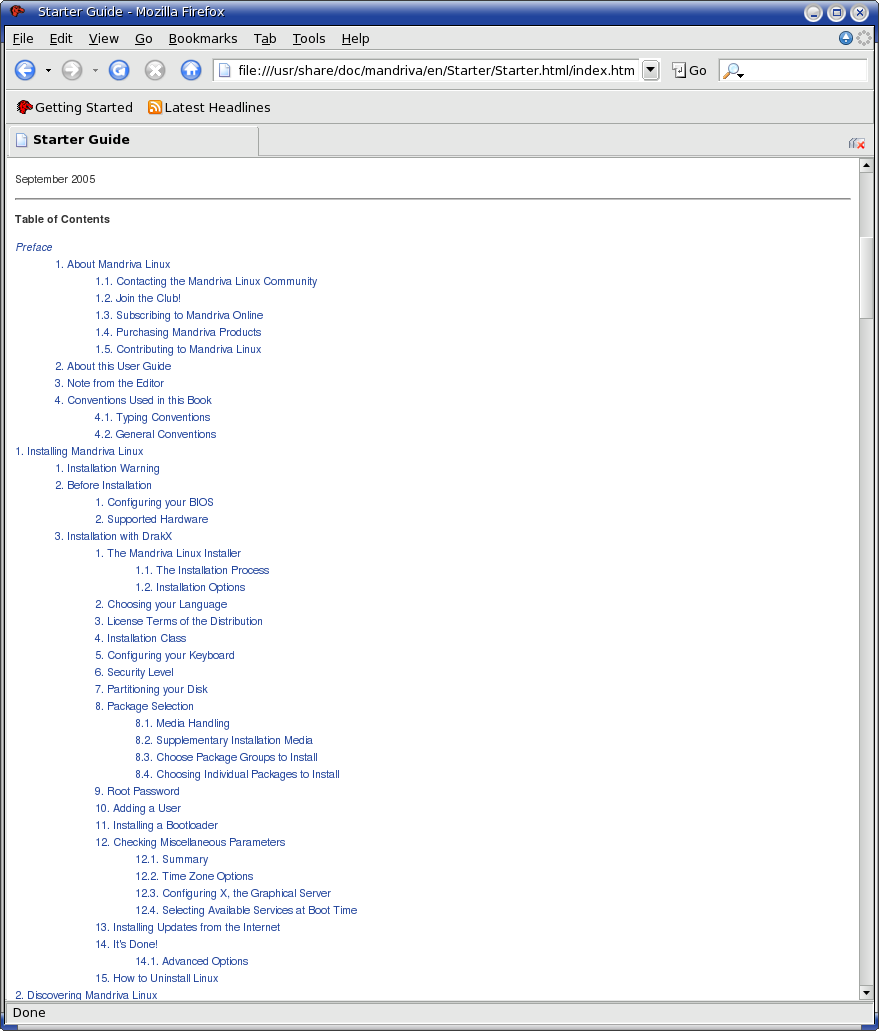
Task: Open the Preface link
Action: pos(34,247)
